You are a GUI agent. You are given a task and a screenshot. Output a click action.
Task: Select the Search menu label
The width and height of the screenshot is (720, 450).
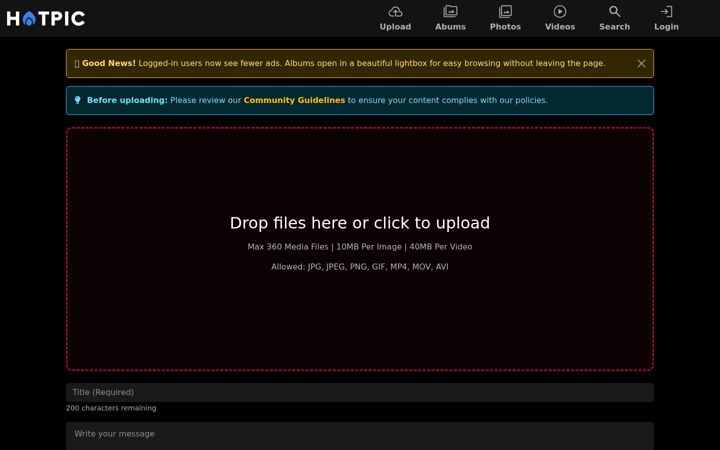tap(614, 27)
